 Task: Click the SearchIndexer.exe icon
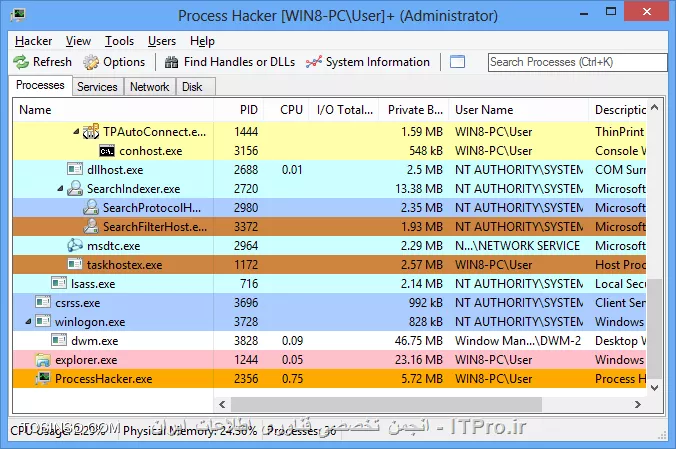pos(75,188)
